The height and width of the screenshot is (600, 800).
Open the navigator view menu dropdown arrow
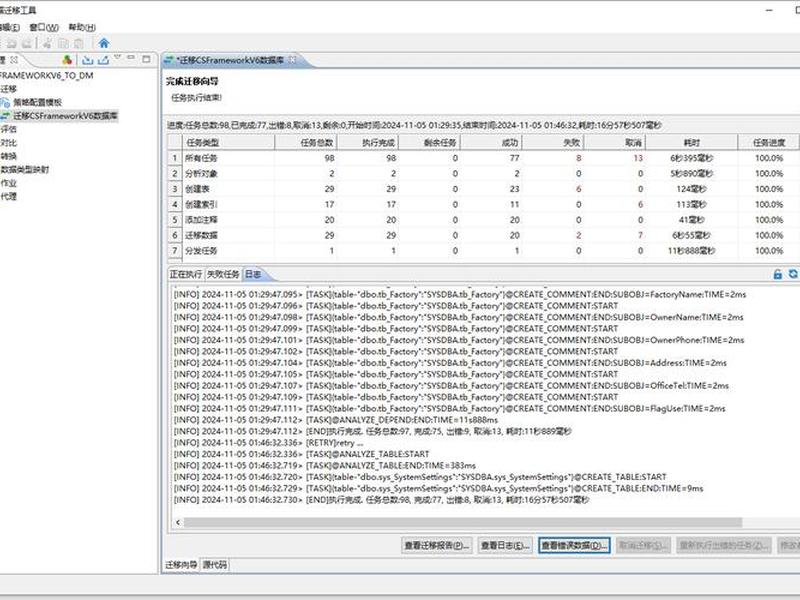[118, 57]
